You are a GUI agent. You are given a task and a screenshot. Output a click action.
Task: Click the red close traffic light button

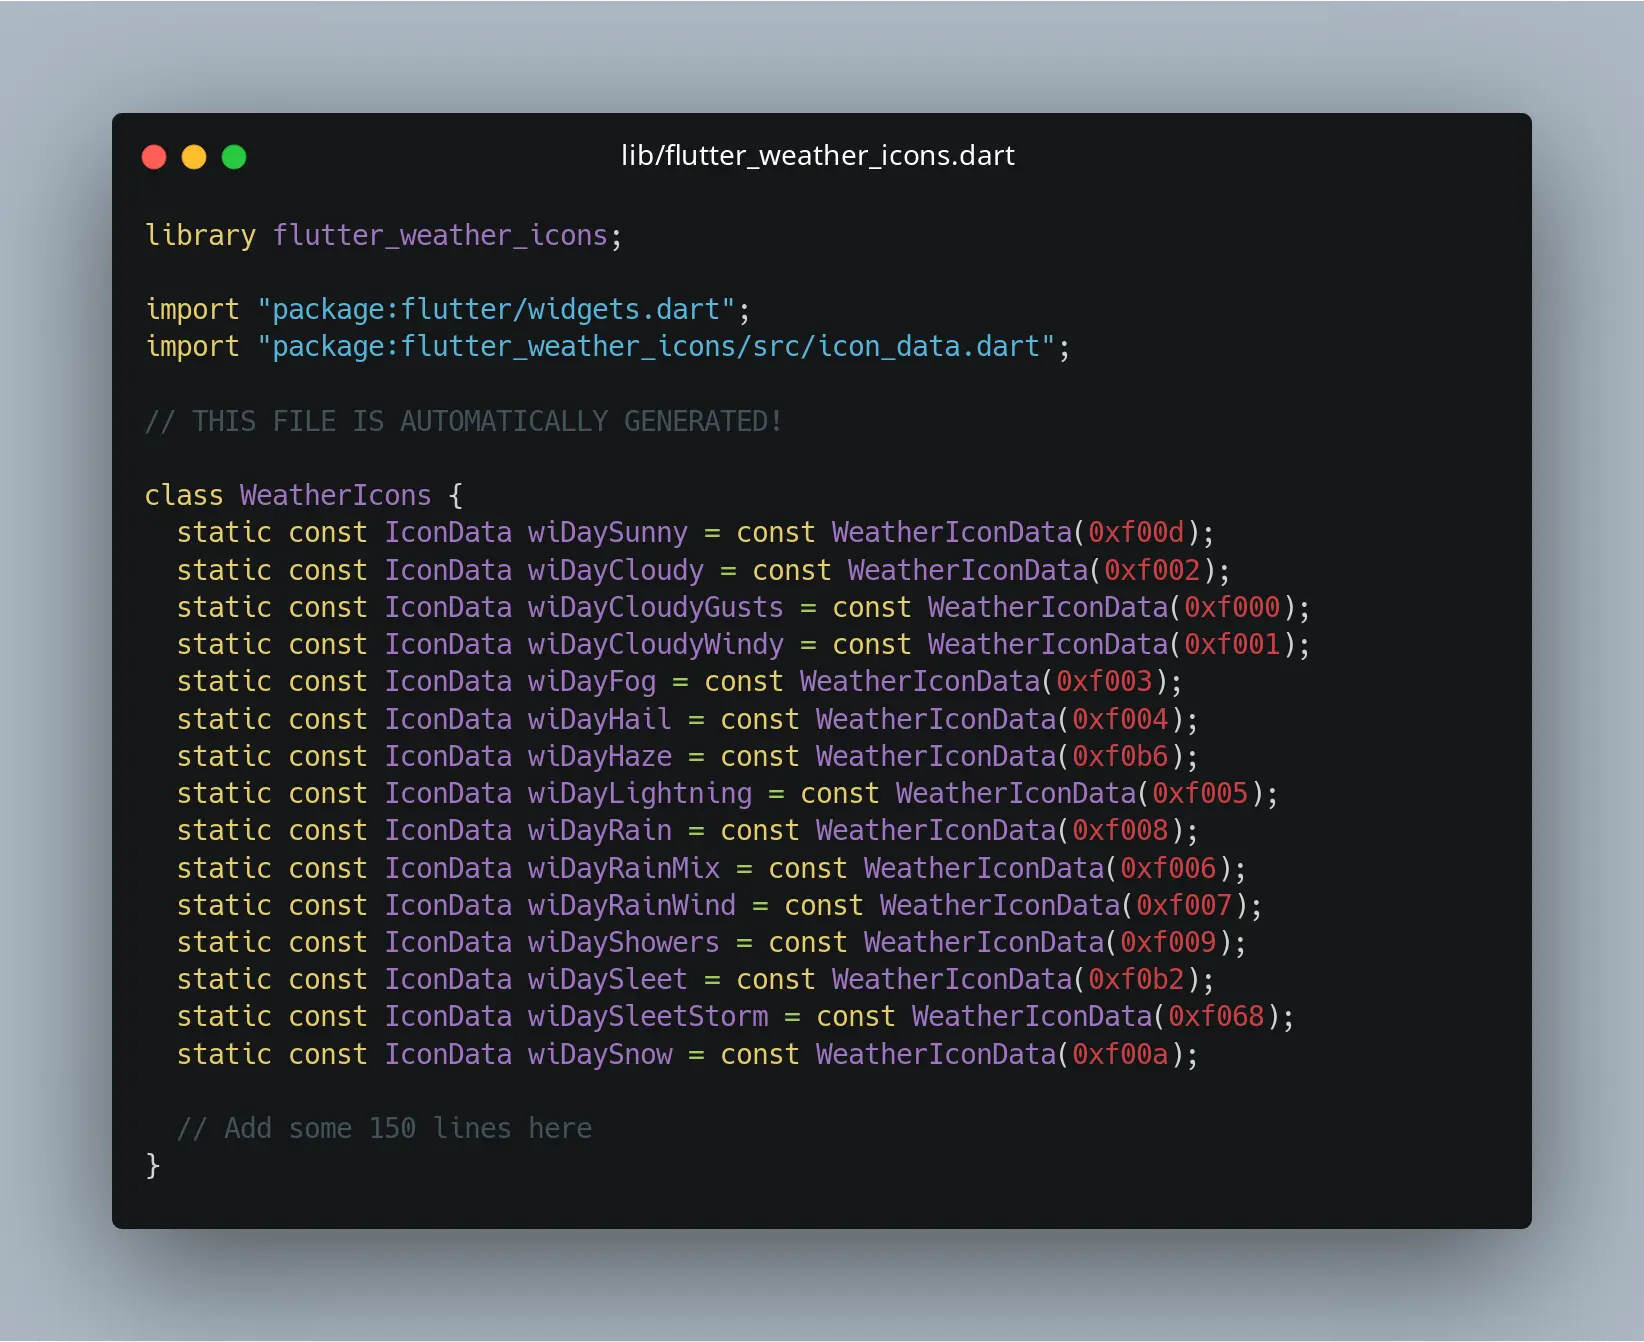(x=155, y=157)
